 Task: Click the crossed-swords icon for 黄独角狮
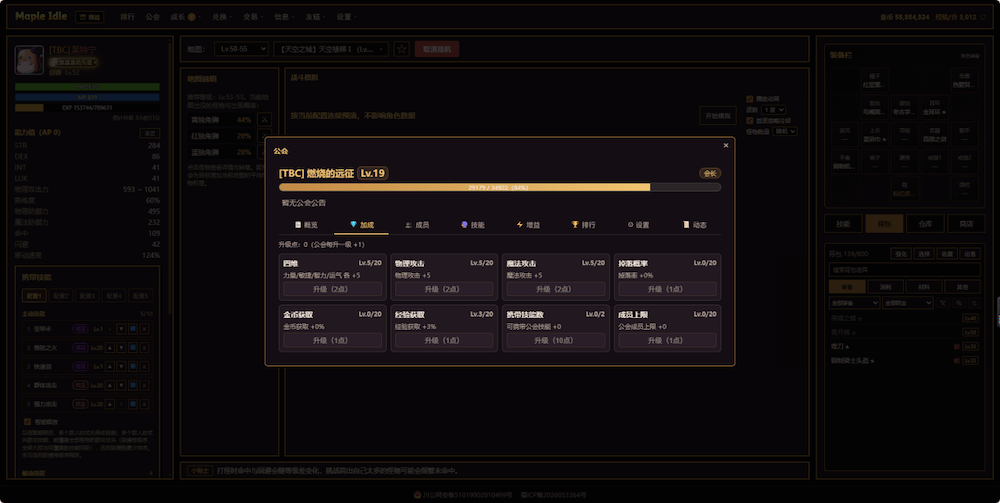(264, 119)
